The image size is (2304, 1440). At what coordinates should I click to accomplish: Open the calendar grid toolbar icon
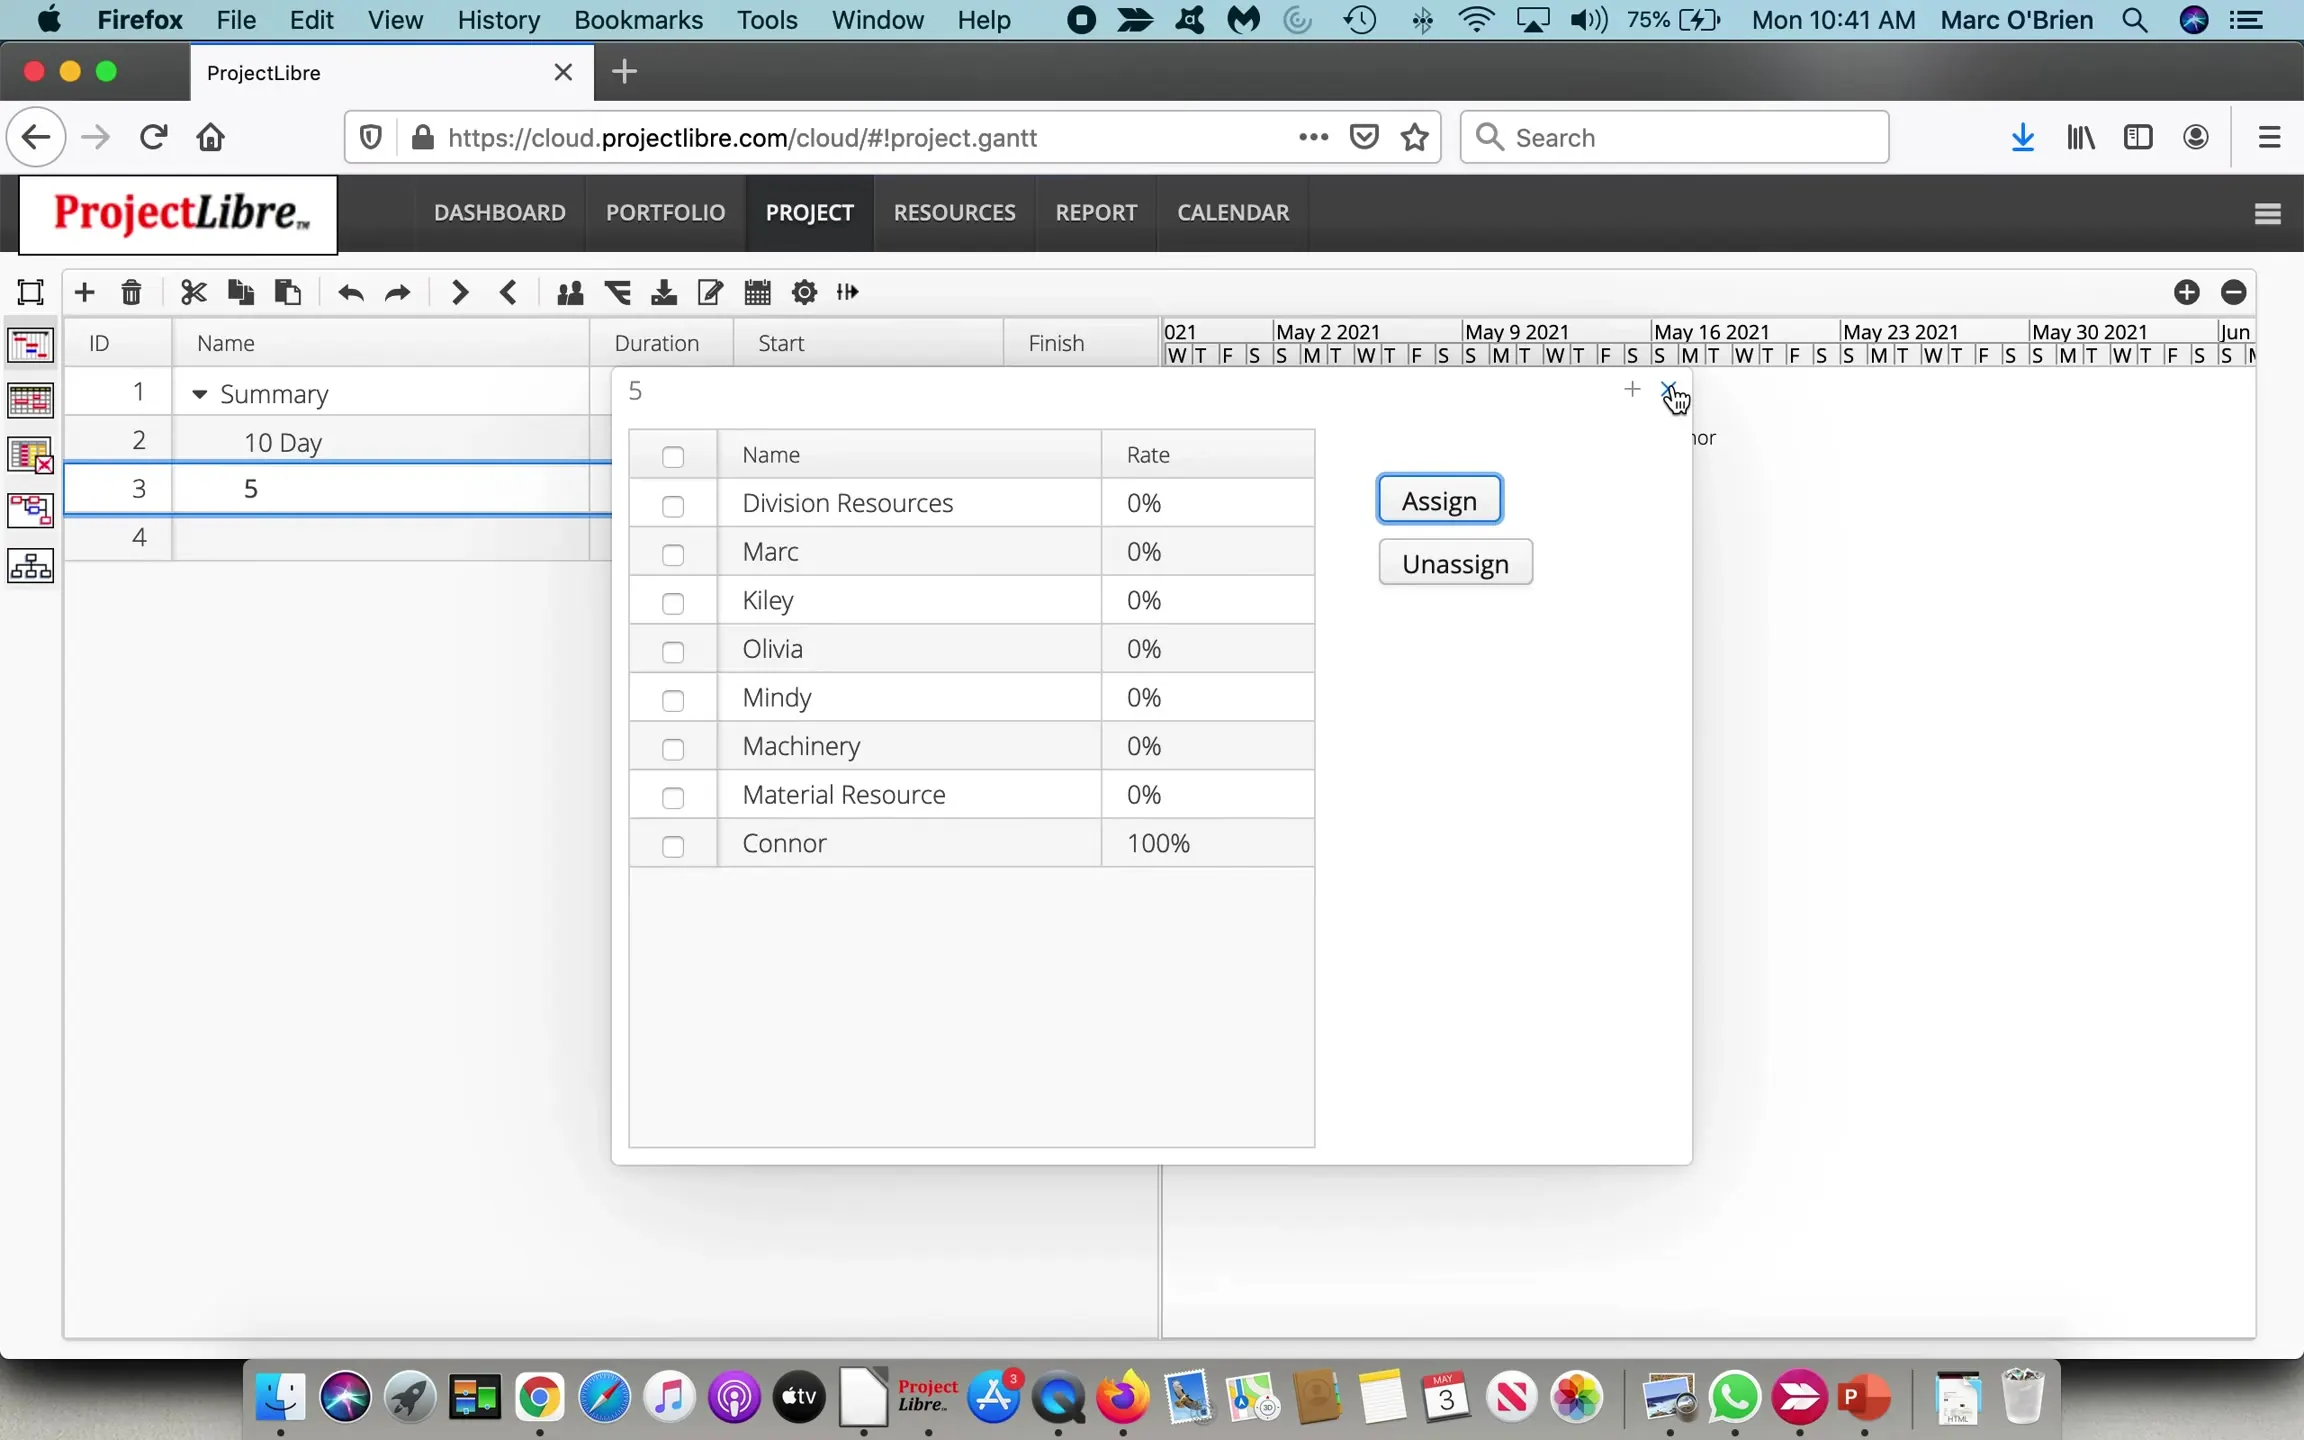757,292
